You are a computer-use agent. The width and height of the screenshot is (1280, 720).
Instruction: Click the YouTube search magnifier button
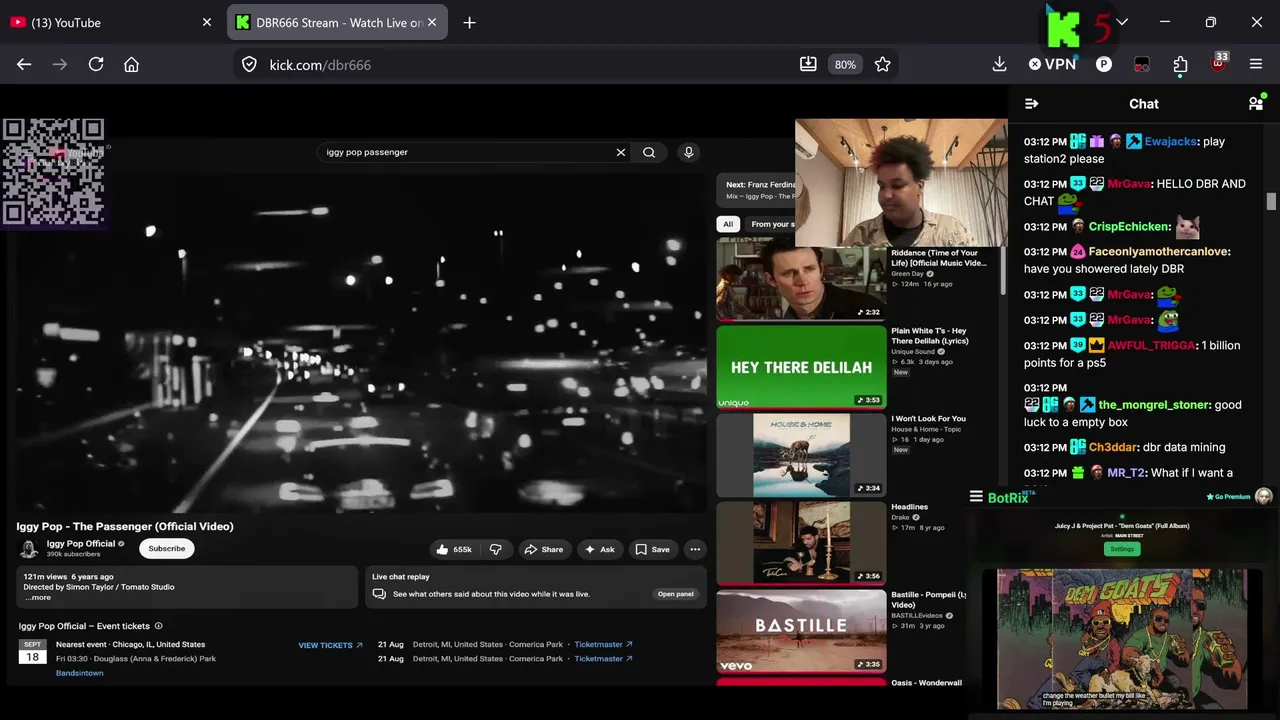(649, 152)
